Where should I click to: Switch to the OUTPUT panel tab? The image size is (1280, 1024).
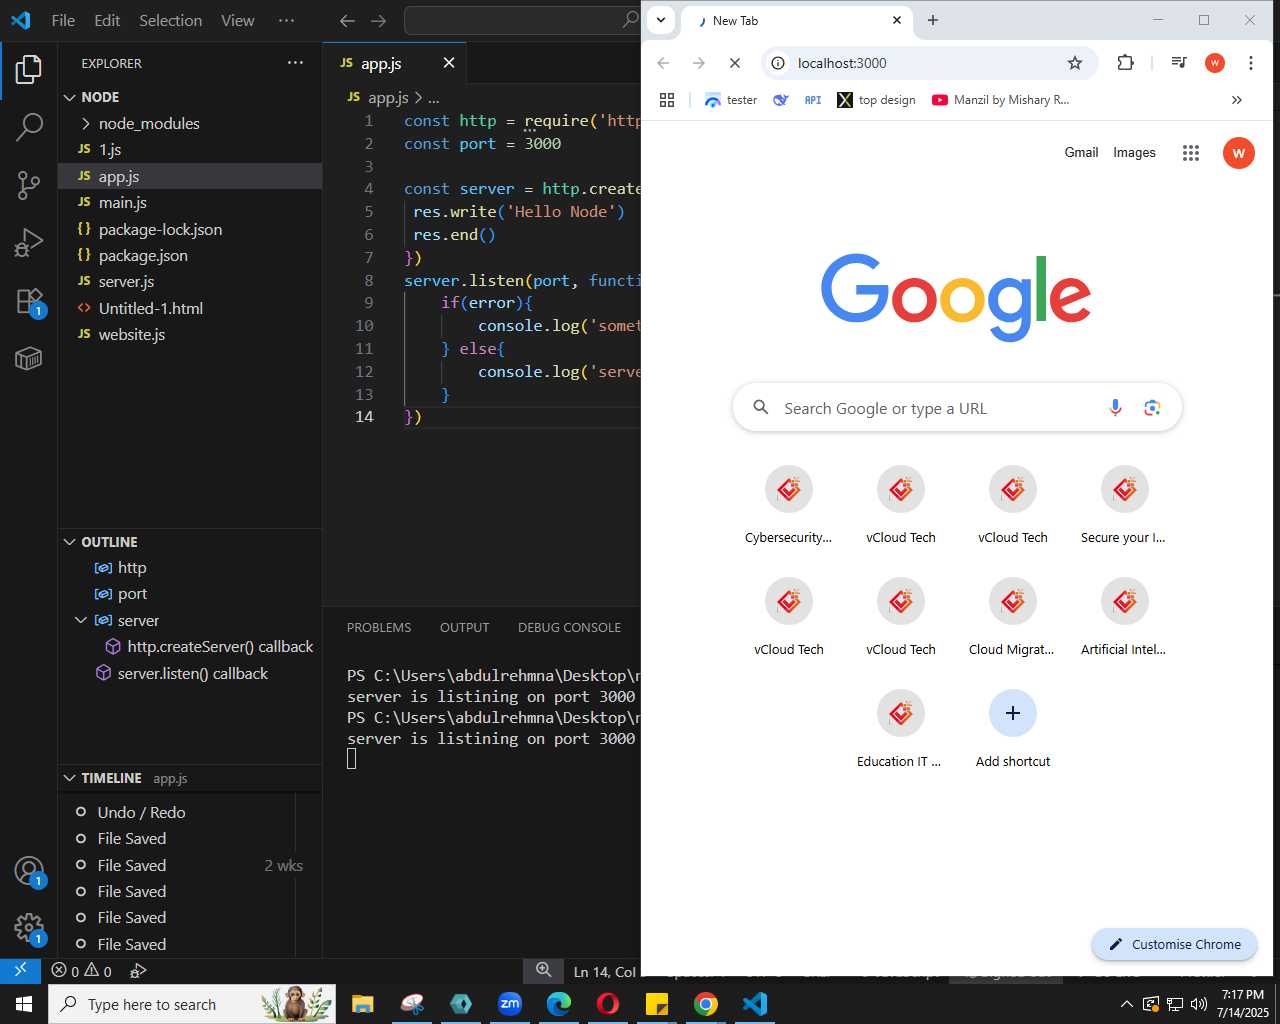pos(465,628)
